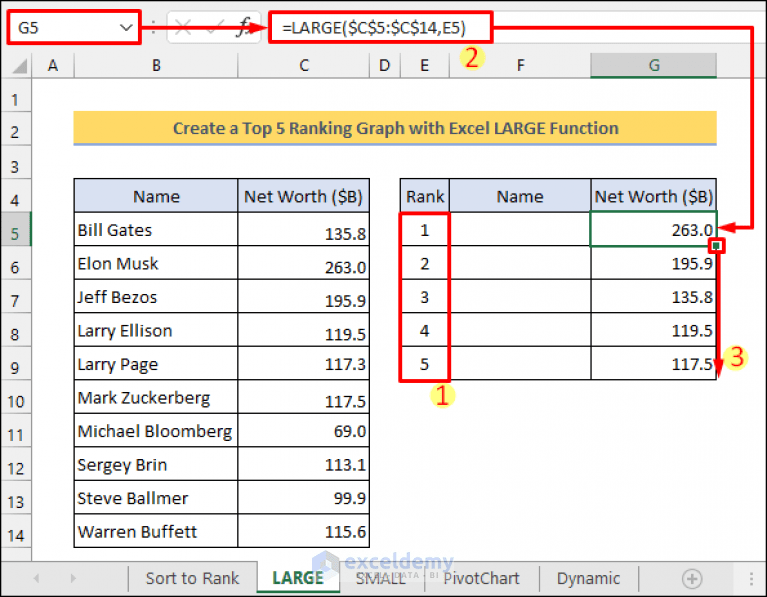The height and width of the screenshot is (597, 767).
Task: Open the Name Box dropdown arrow
Action: pyautogui.click(x=126, y=27)
